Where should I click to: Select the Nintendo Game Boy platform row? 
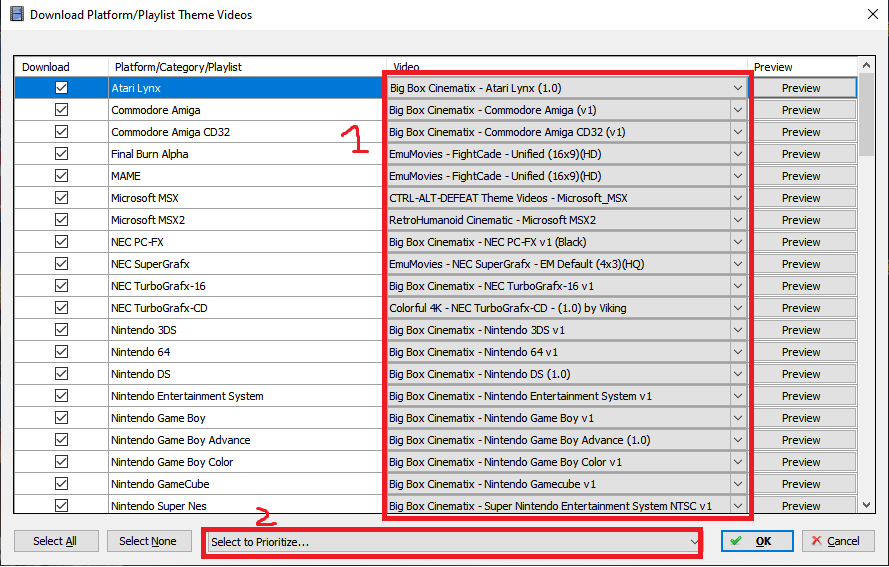pyautogui.click(x=246, y=418)
